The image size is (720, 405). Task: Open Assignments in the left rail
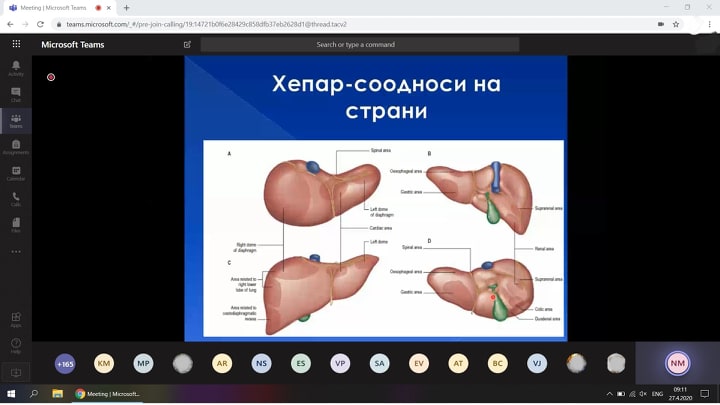coord(15,146)
